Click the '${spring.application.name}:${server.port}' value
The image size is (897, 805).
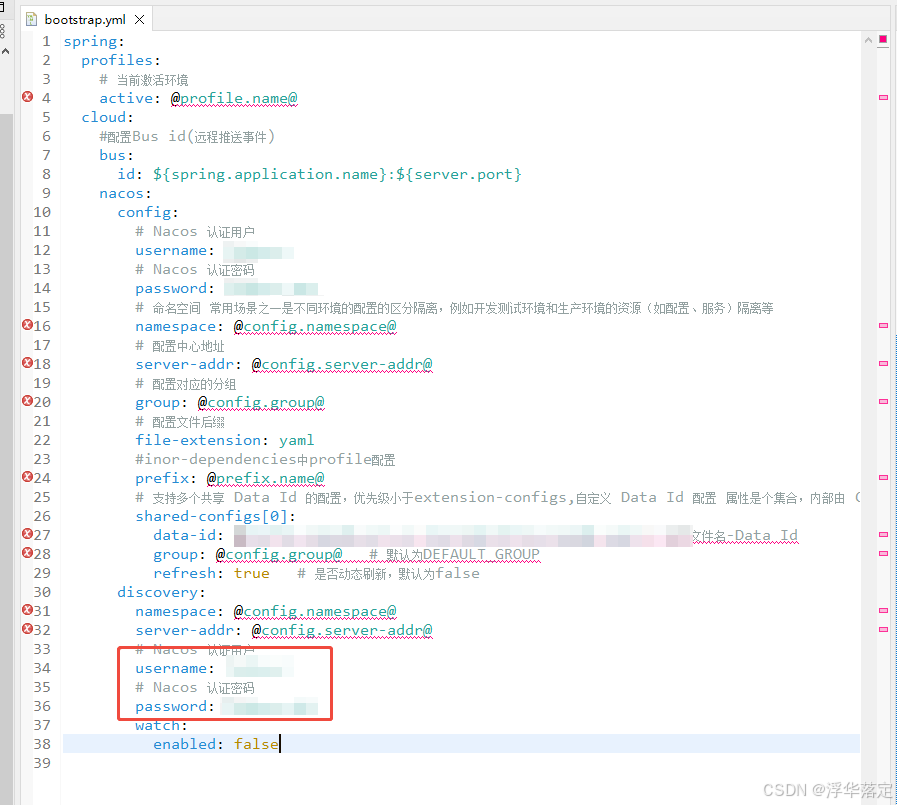338,175
